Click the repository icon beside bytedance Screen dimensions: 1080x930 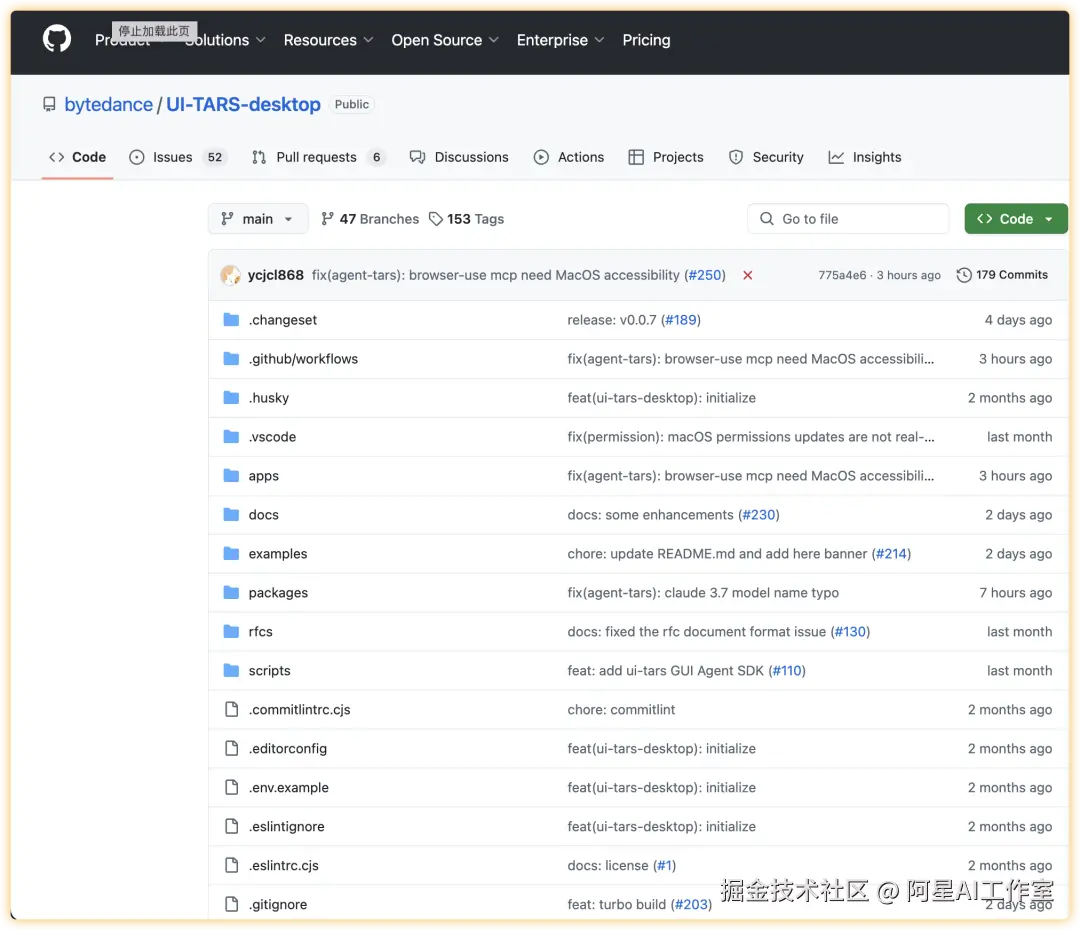coord(49,104)
